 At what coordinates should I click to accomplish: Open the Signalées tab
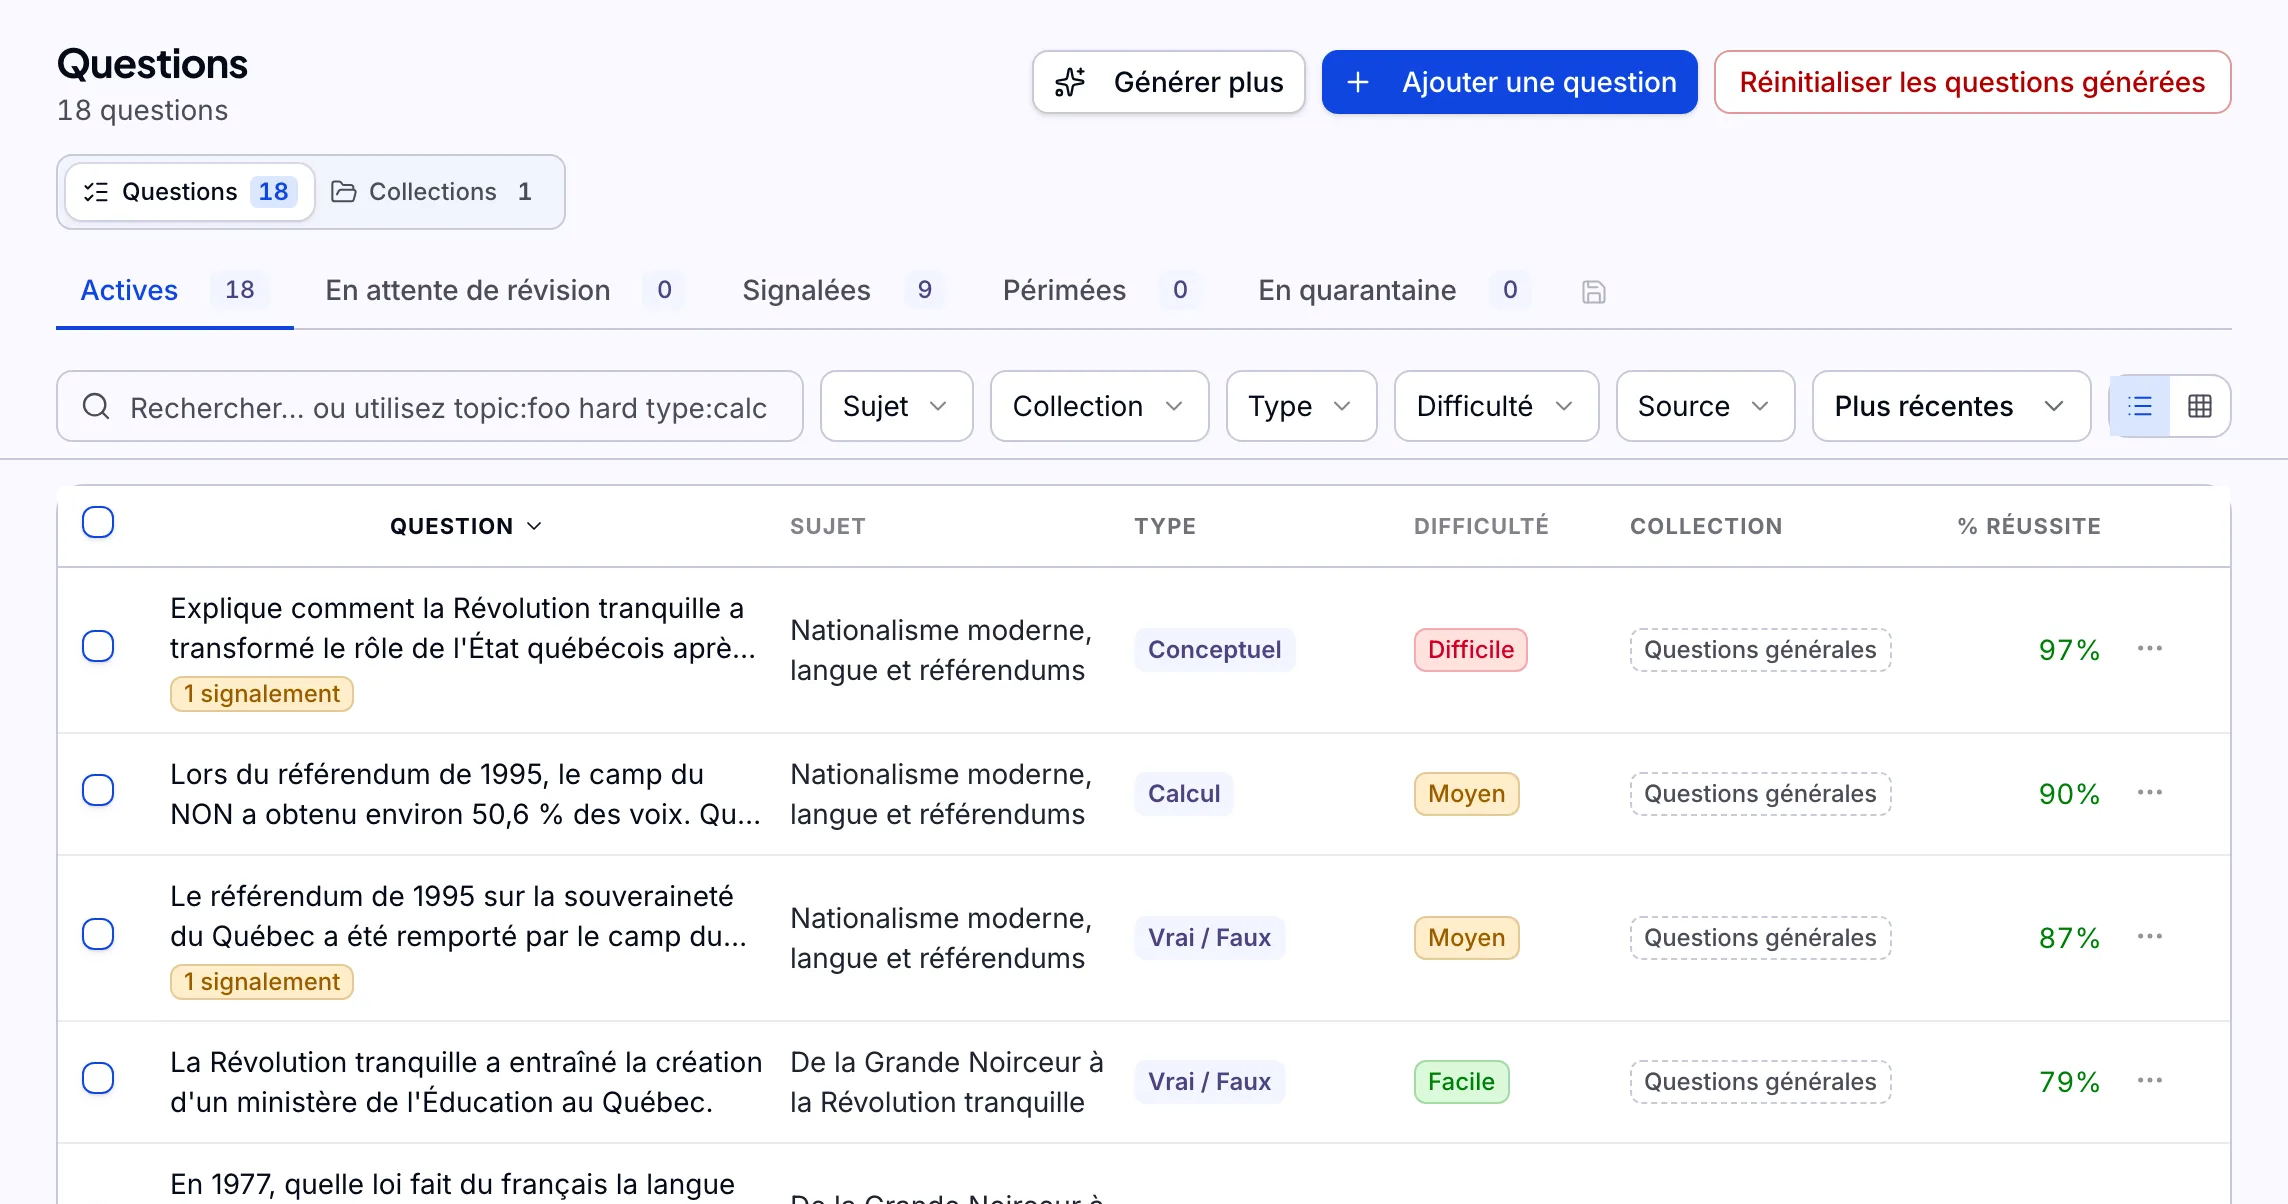point(843,291)
